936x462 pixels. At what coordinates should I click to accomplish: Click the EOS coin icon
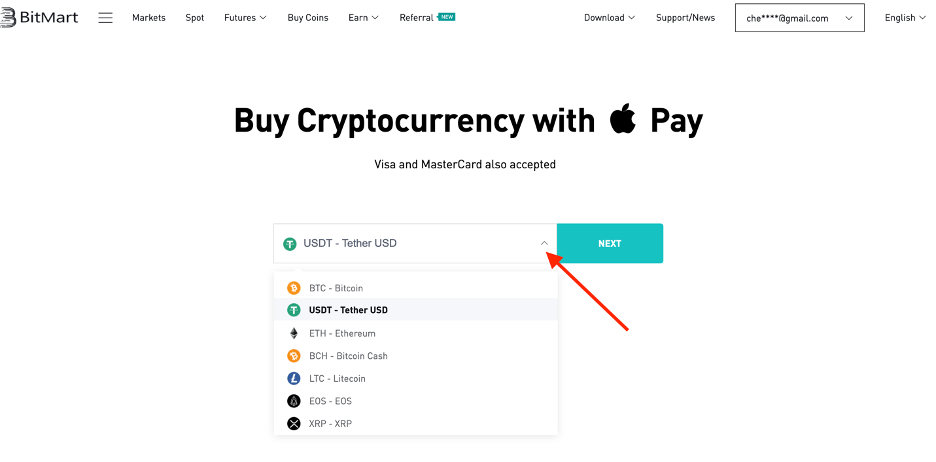pos(294,401)
